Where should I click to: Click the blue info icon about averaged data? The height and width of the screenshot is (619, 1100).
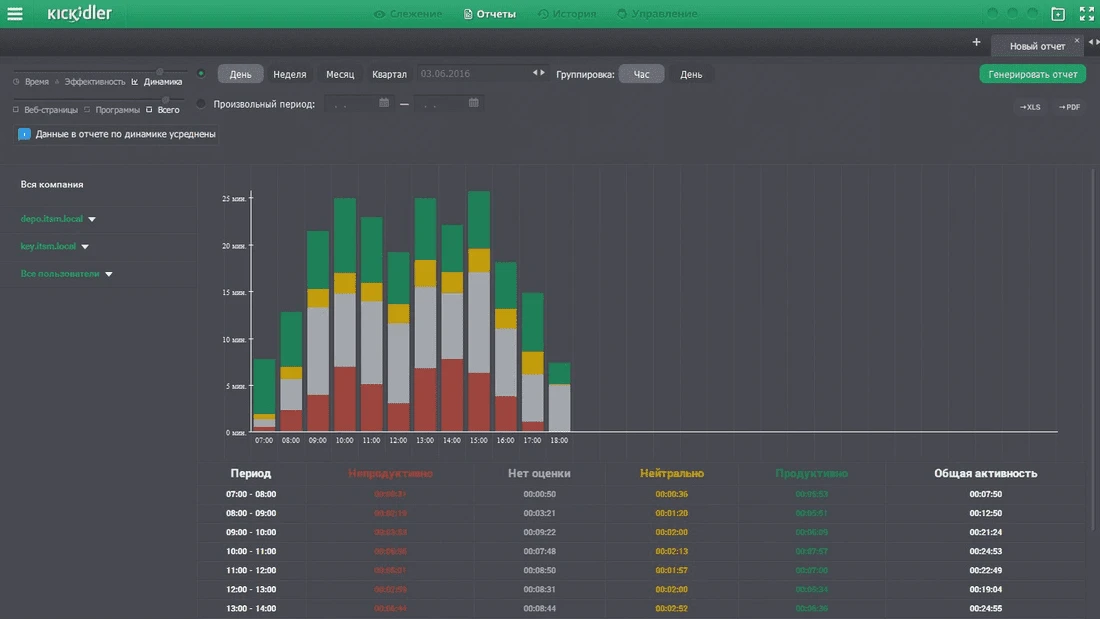pos(24,134)
